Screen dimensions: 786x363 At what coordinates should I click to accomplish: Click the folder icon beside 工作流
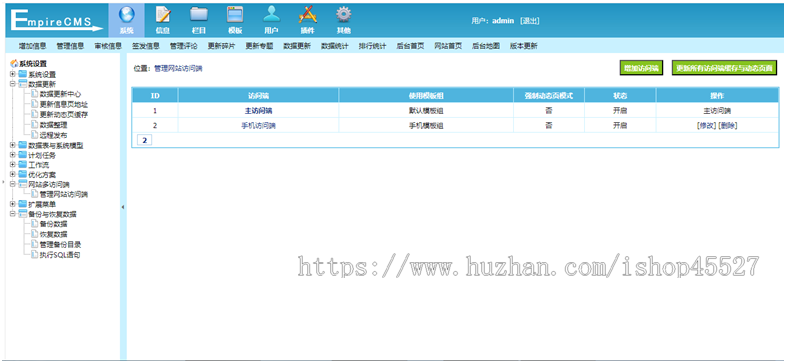(23, 165)
